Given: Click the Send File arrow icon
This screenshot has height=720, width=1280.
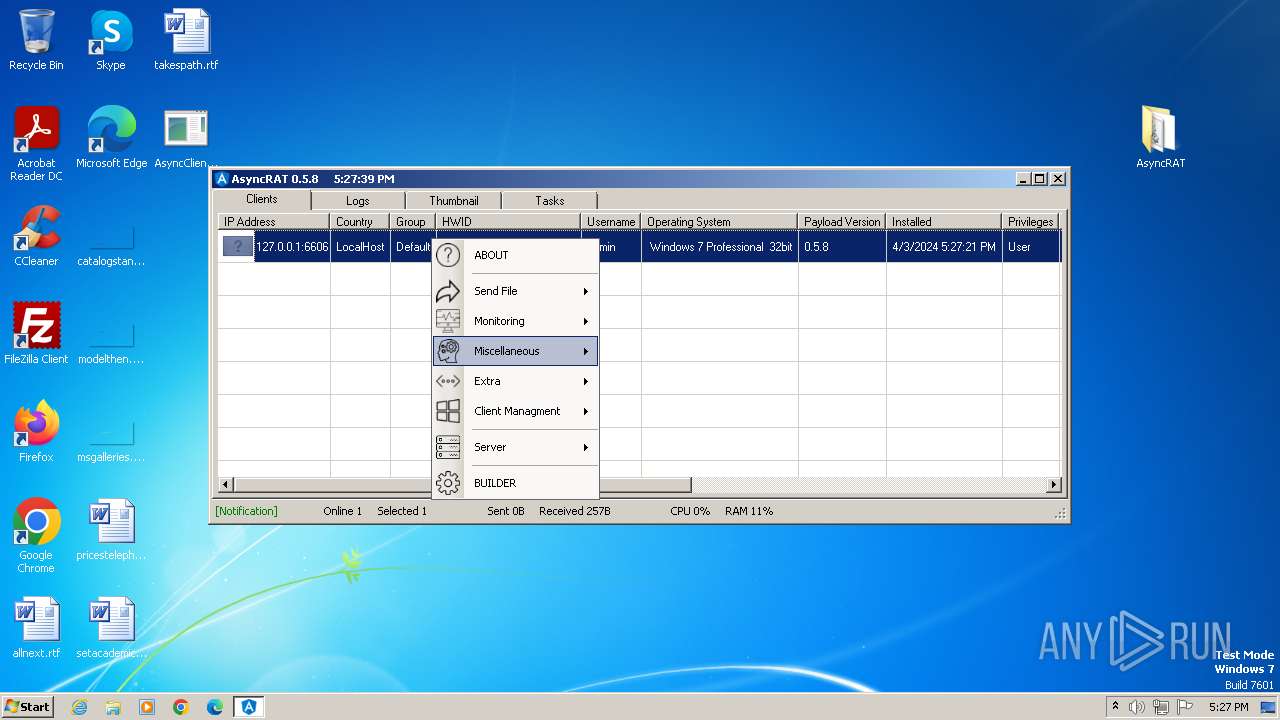Looking at the screenshot, I should tap(448, 291).
